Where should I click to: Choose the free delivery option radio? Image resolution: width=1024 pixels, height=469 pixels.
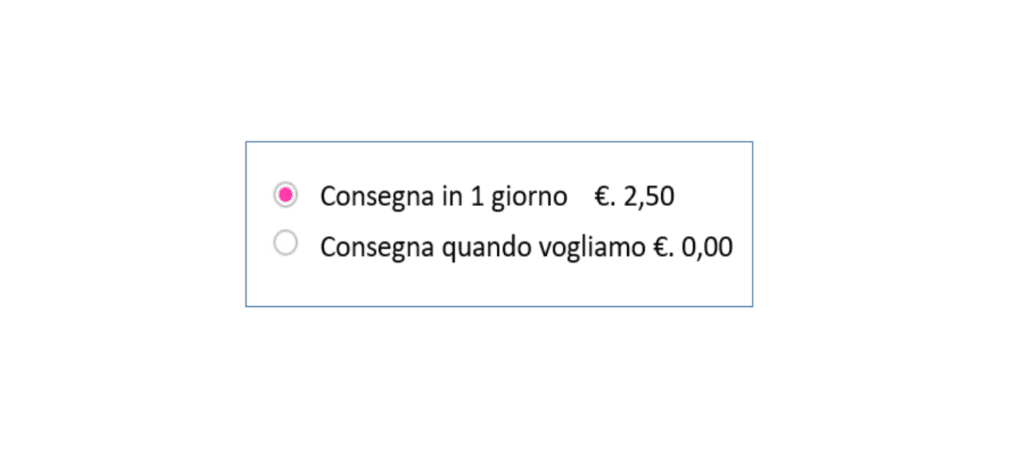pos(285,243)
